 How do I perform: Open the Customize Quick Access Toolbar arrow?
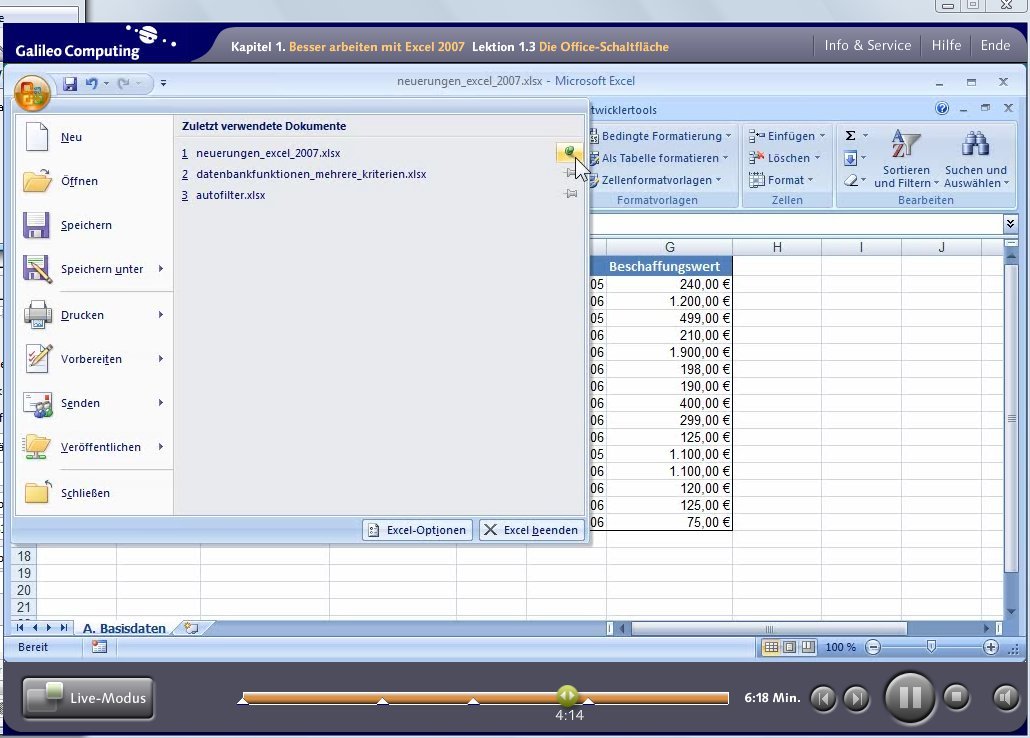click(x=163, y=83)
